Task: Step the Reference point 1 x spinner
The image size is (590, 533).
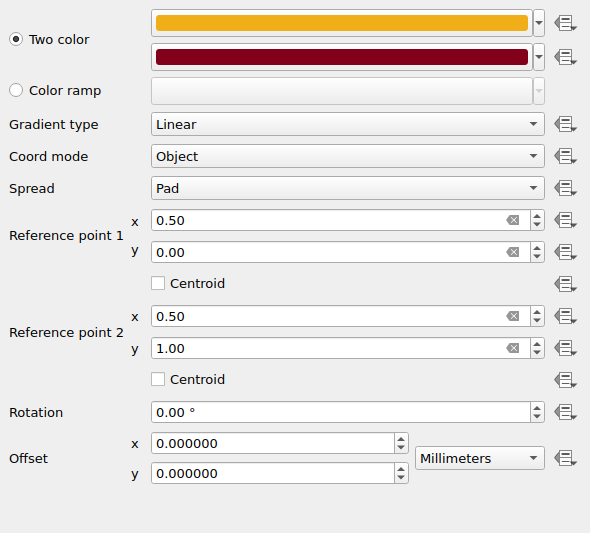Action: (x=537, y=220)
